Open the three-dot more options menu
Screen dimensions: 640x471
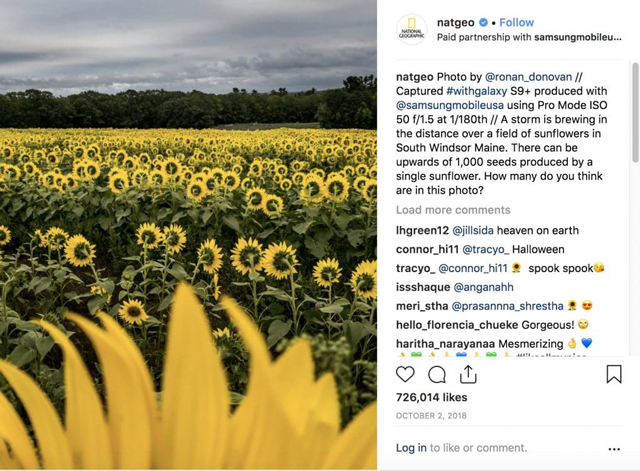614,449
